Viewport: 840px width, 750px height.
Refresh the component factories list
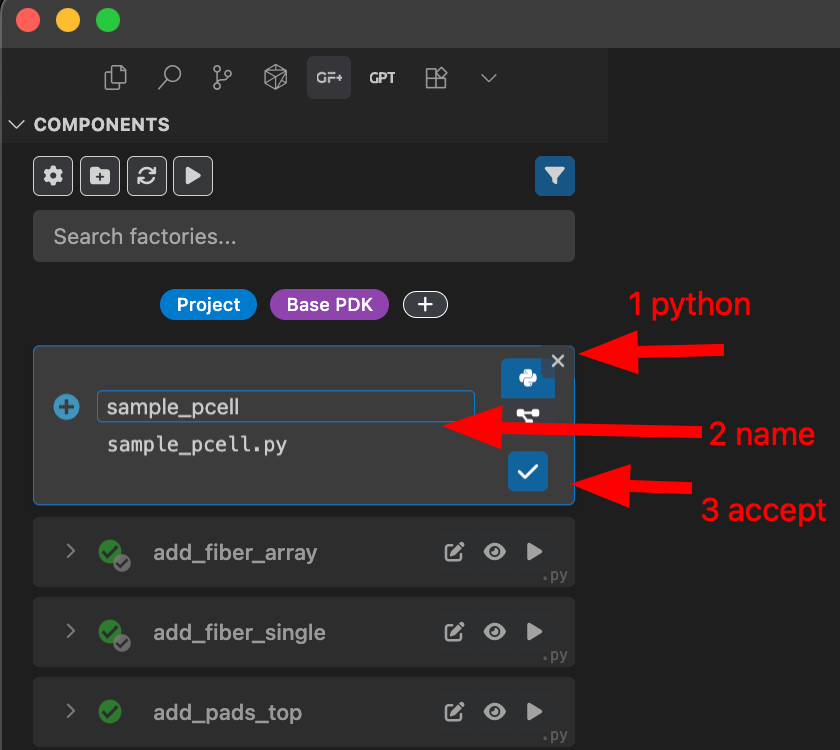click(146, 175)
